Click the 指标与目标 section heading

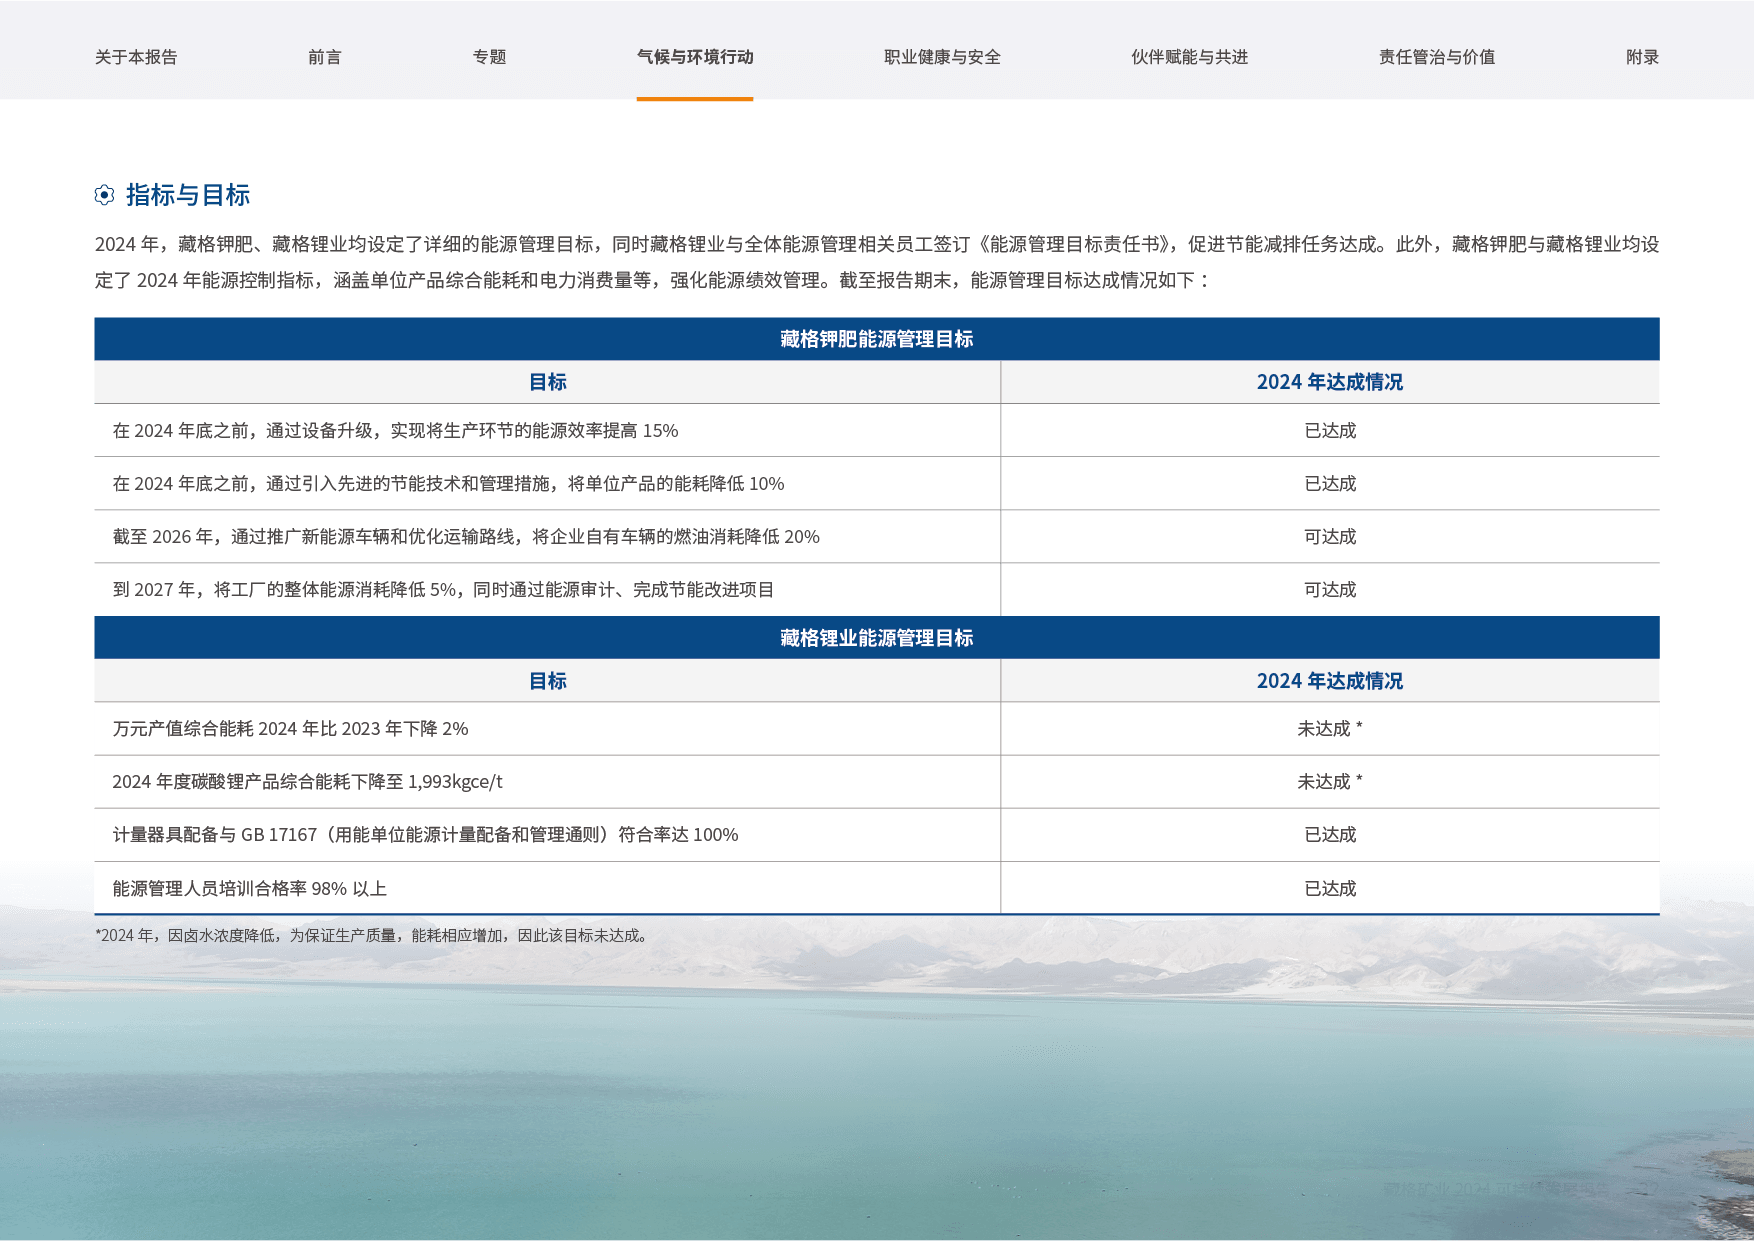pyautogui.click(x=188, y=195)
